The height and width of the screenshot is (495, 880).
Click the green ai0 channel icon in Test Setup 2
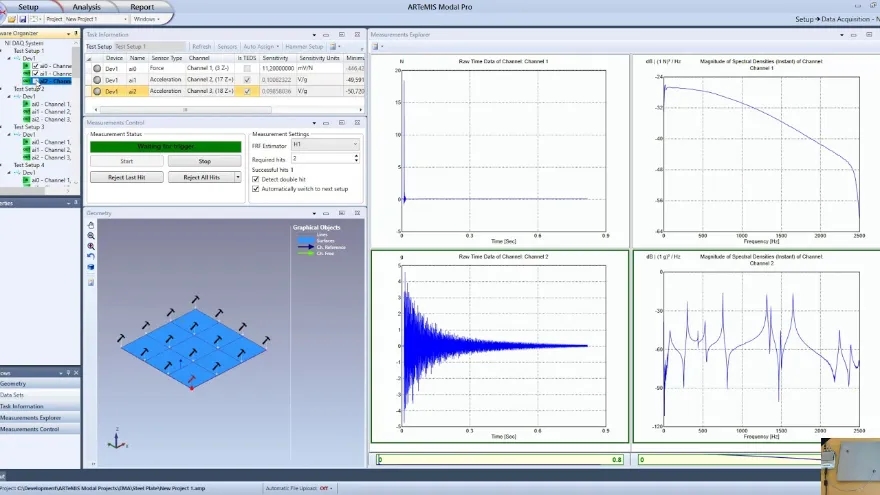tap(26, 104)
